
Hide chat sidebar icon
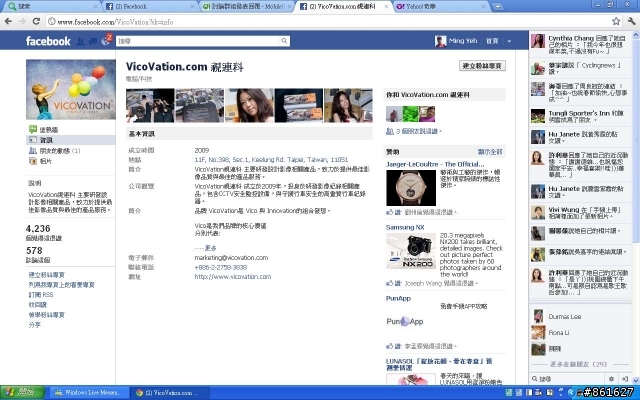pyautogui.click(x=624, y=379)
